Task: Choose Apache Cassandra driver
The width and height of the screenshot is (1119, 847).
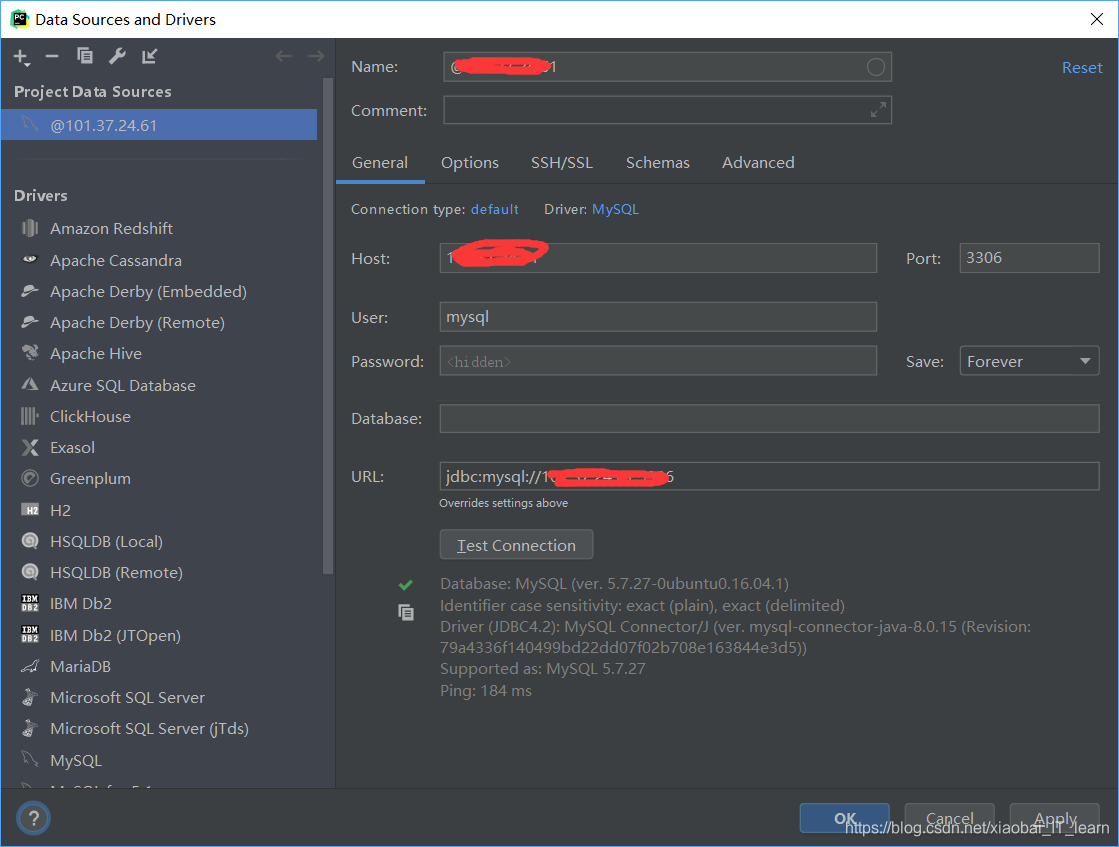Action: pos(116,260)
